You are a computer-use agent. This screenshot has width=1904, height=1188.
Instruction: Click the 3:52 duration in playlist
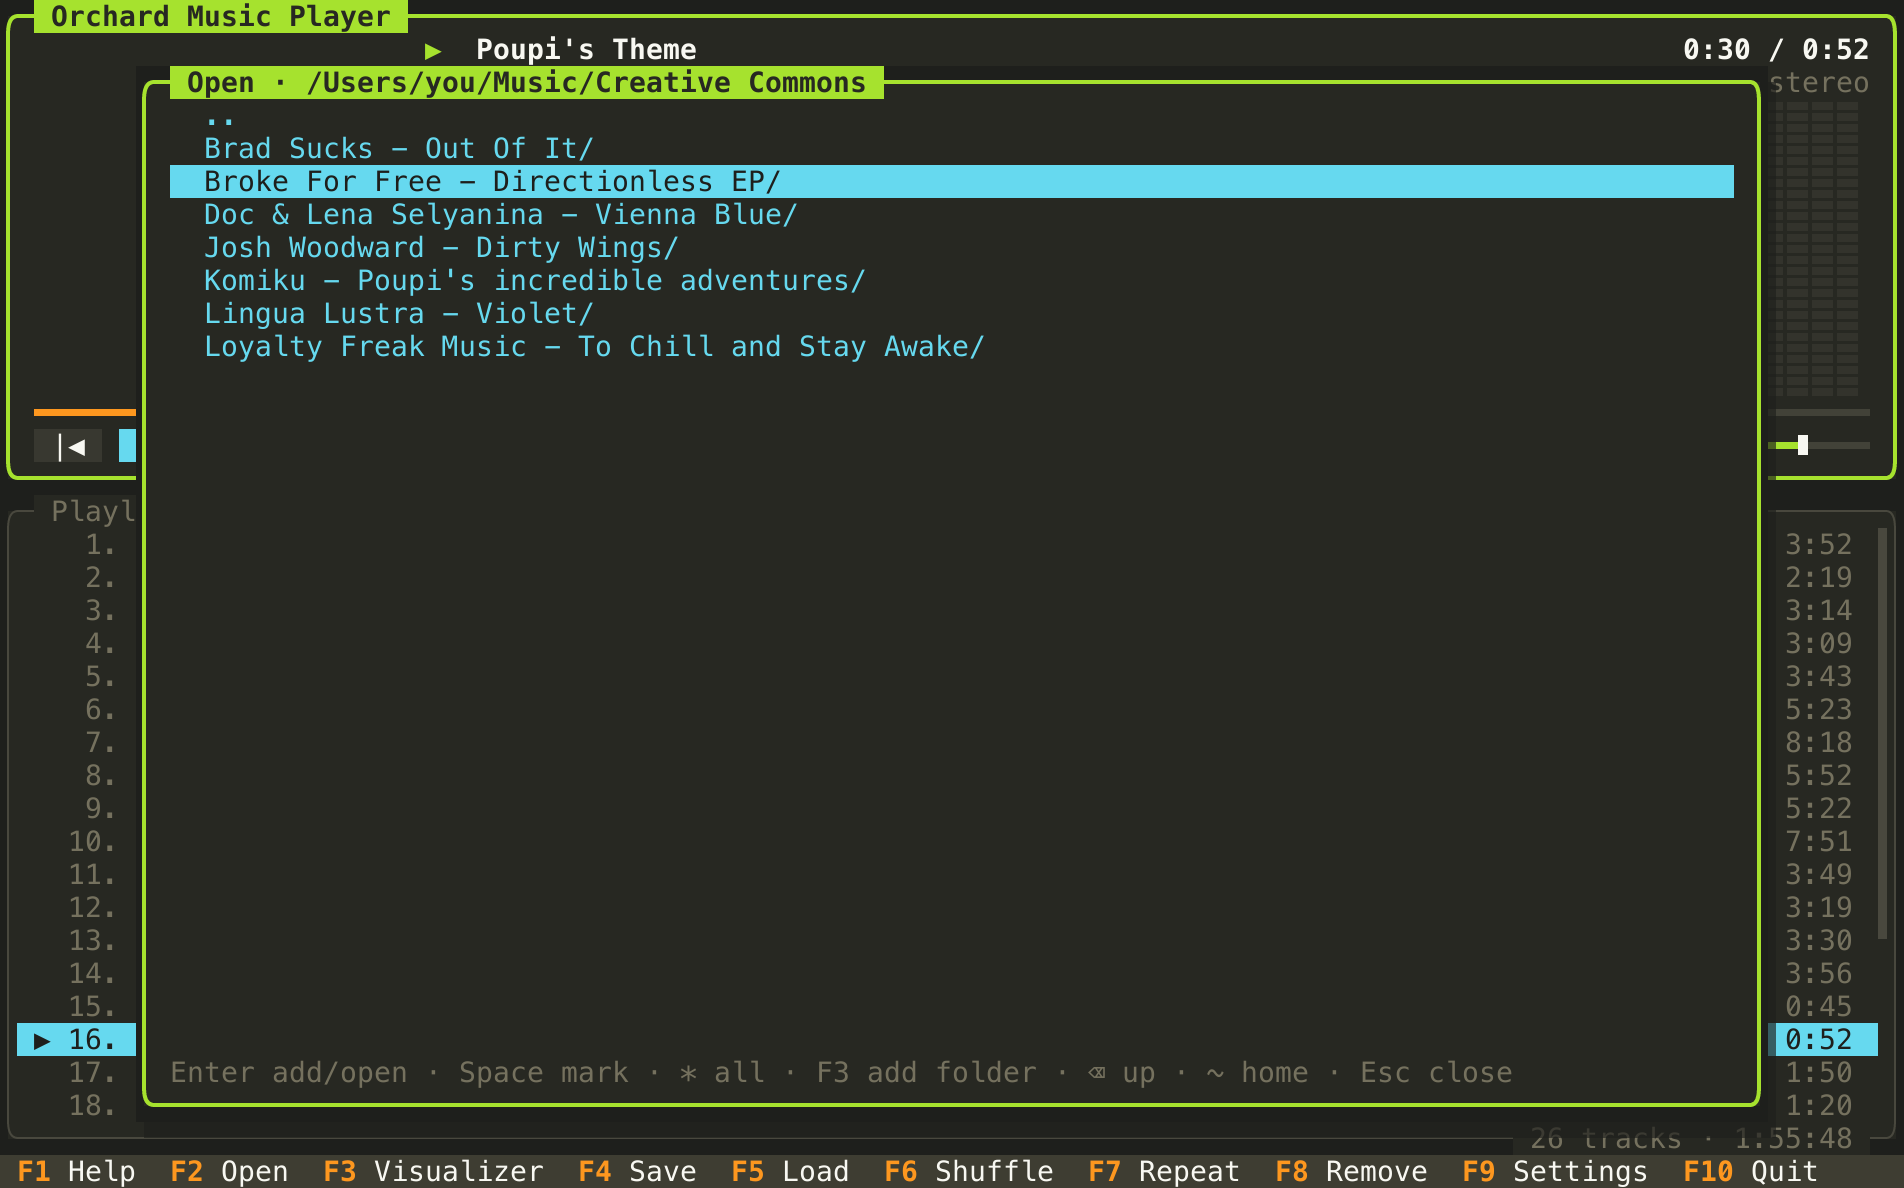1818,545
